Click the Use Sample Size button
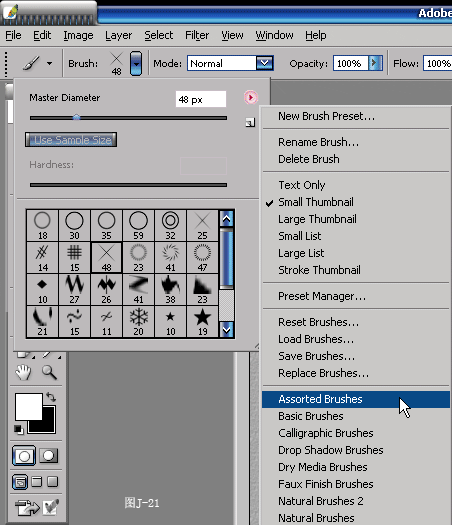Screen dimensions: 452x525 (x=71, y=140)
